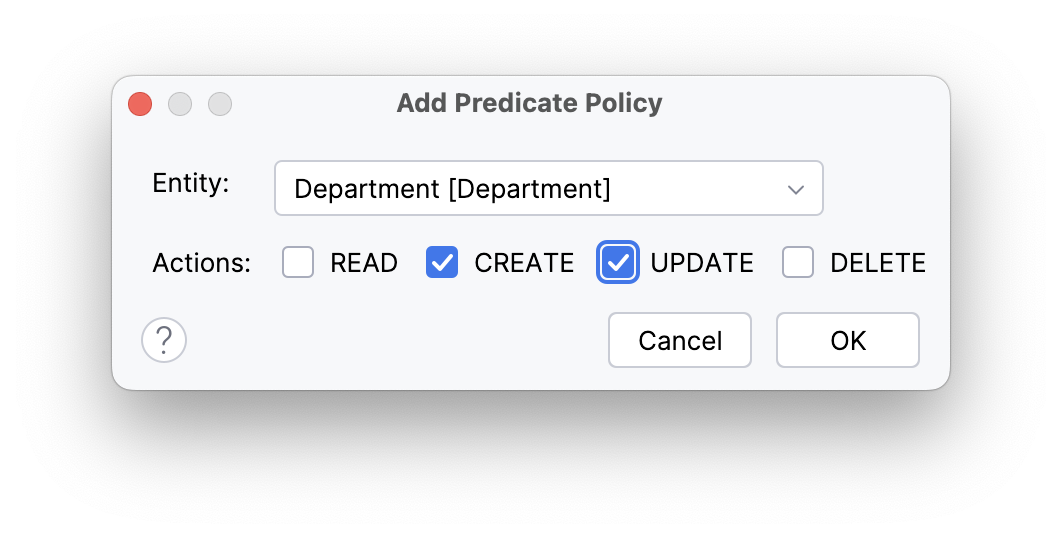The height and width of the screenshot is (538, 1062).
Task: Click the gray zoom window button
Action: pos(220,104)
